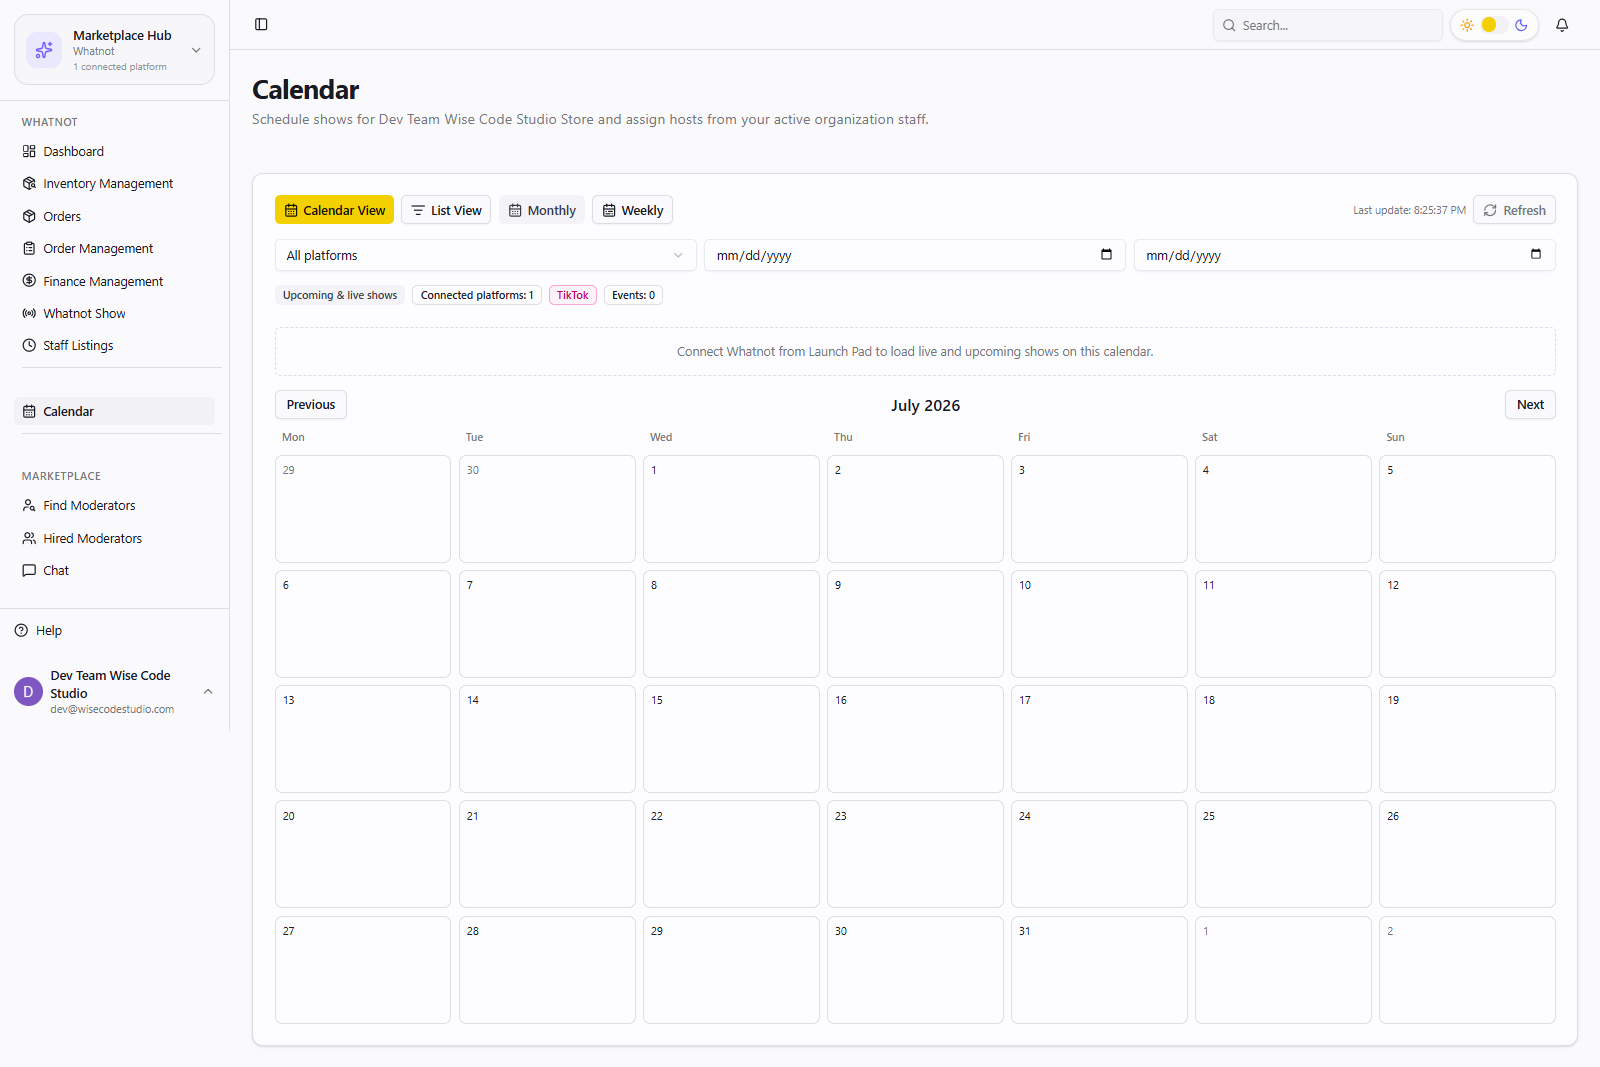Toggle the sidebar panel icon

[261, 24]
